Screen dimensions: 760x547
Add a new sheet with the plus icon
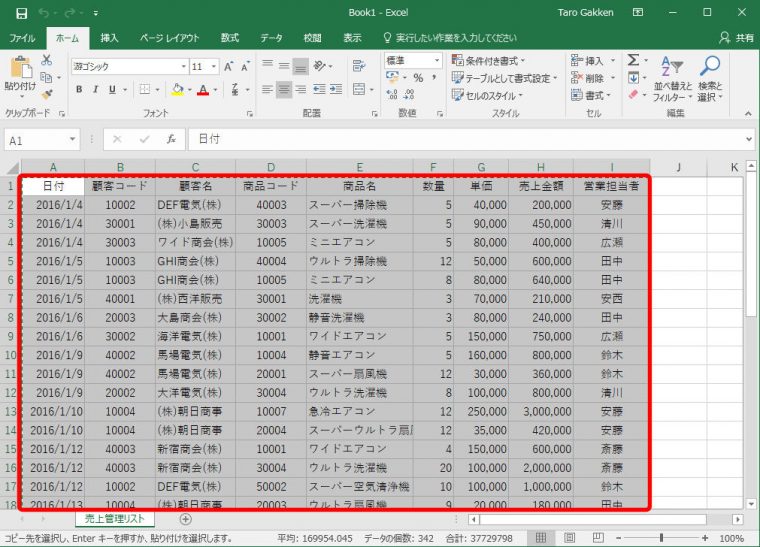185,519
